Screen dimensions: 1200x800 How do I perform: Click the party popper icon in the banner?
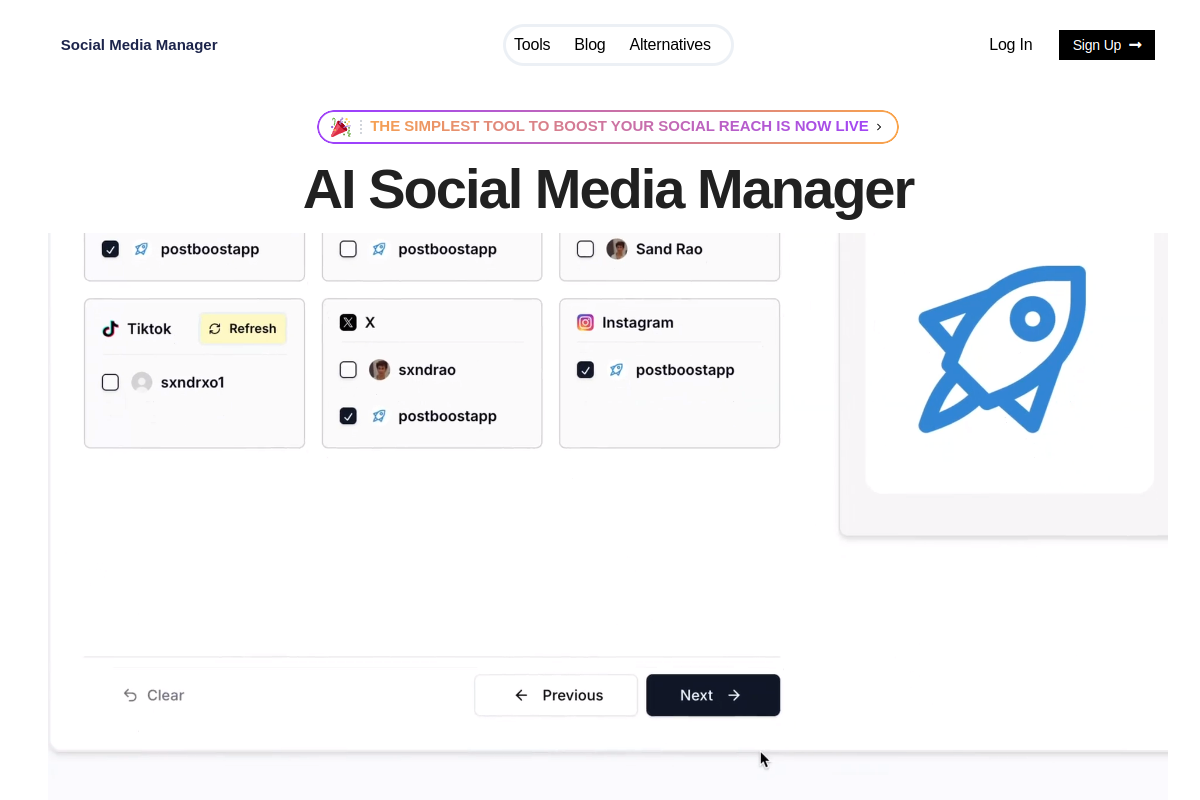pos(340,126)
